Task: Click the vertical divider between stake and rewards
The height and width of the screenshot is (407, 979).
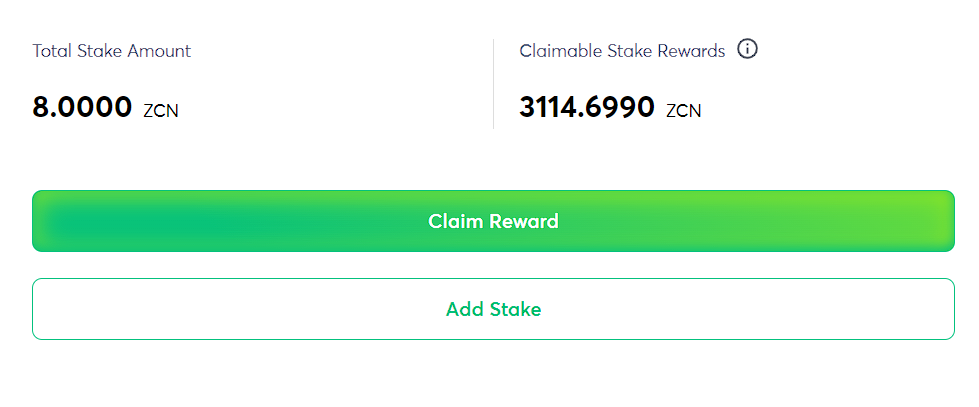Action: tap(494, 84)
